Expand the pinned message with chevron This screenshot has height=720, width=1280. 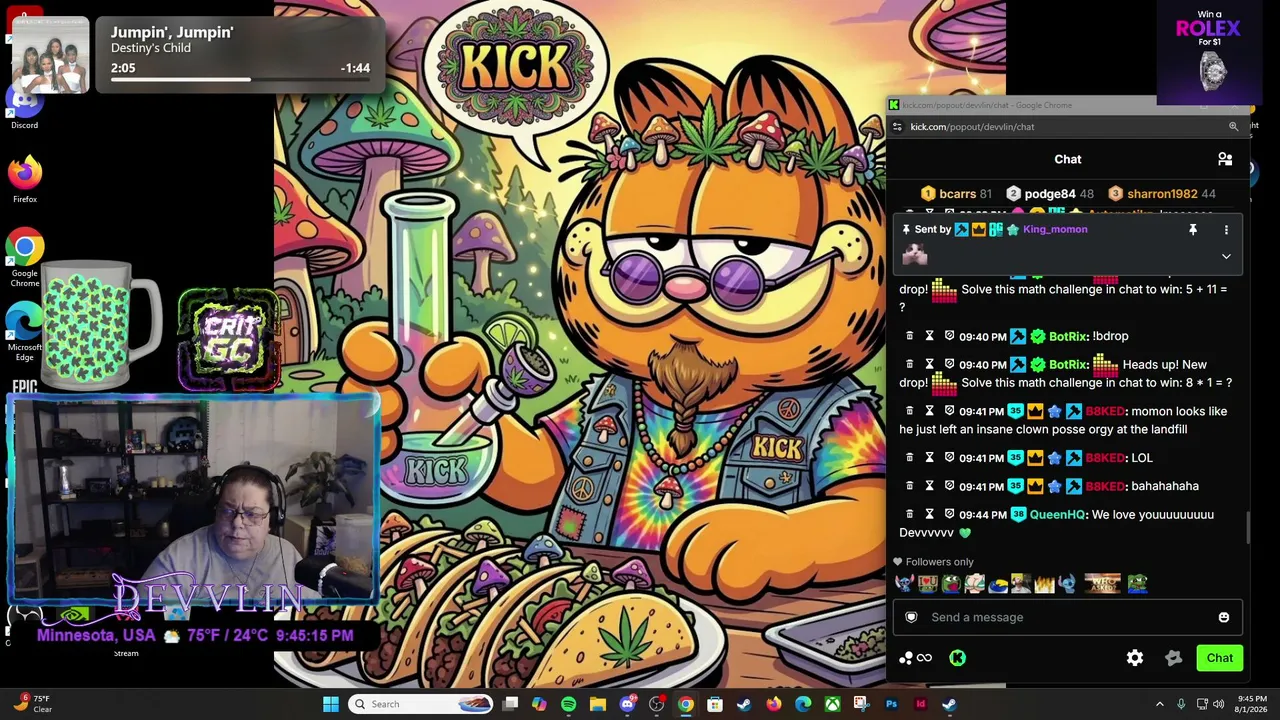[x=1226, y=256]
